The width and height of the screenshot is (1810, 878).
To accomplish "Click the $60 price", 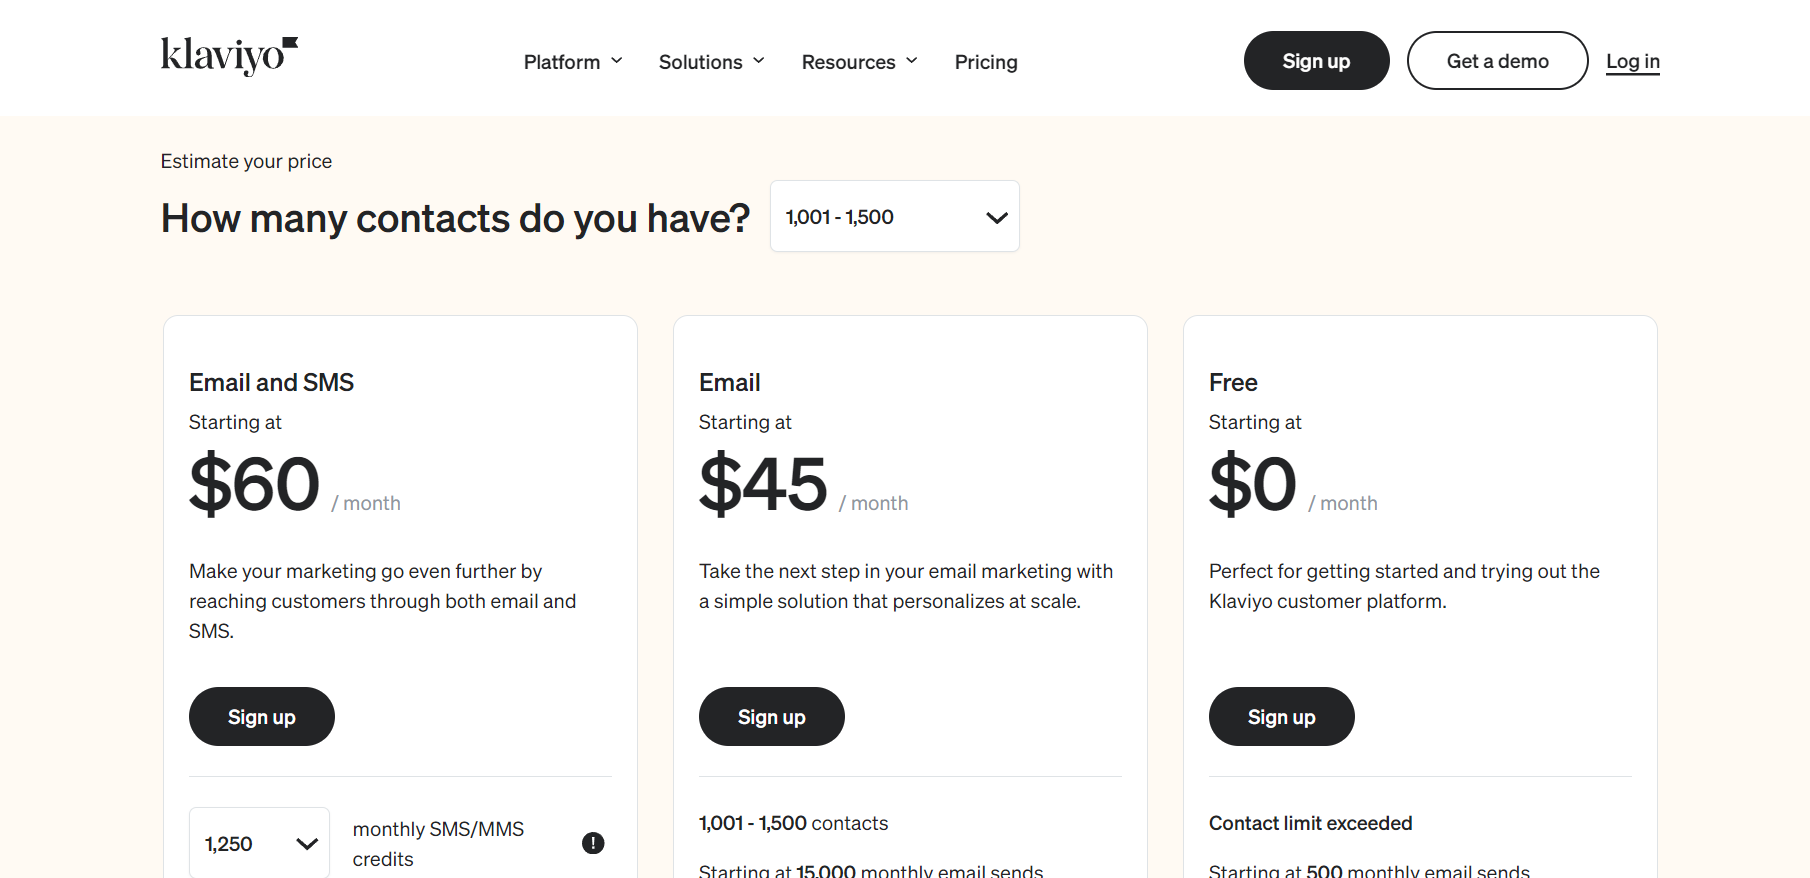I will pyautogui.click(x=254, y=484).
